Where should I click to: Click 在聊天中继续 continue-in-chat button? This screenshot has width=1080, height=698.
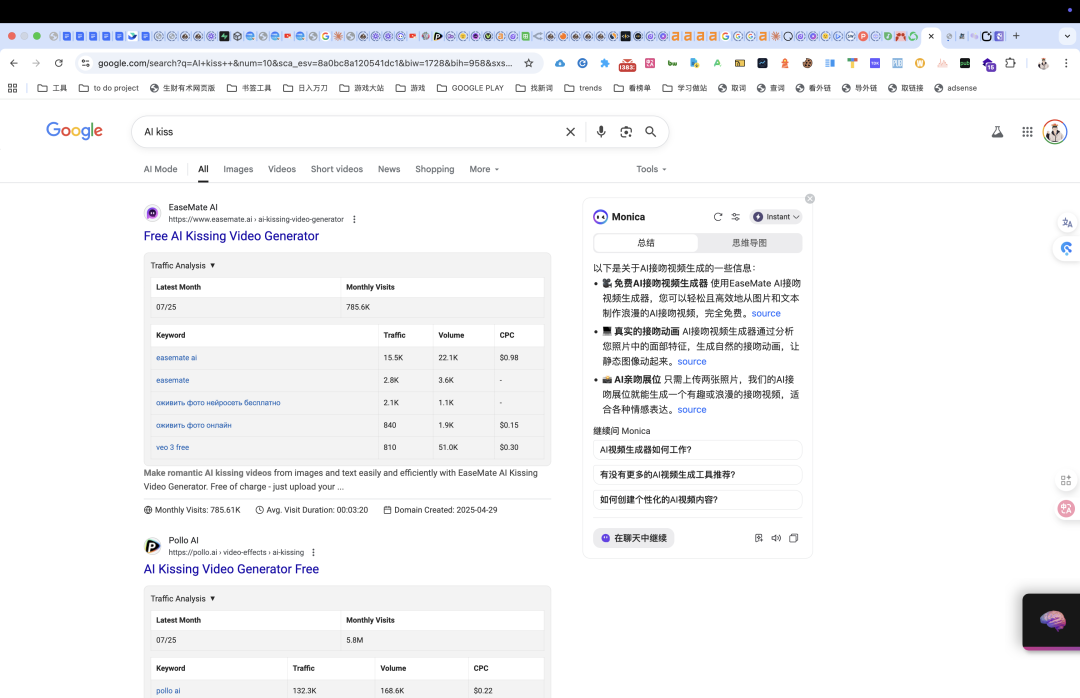coord(634,538)
